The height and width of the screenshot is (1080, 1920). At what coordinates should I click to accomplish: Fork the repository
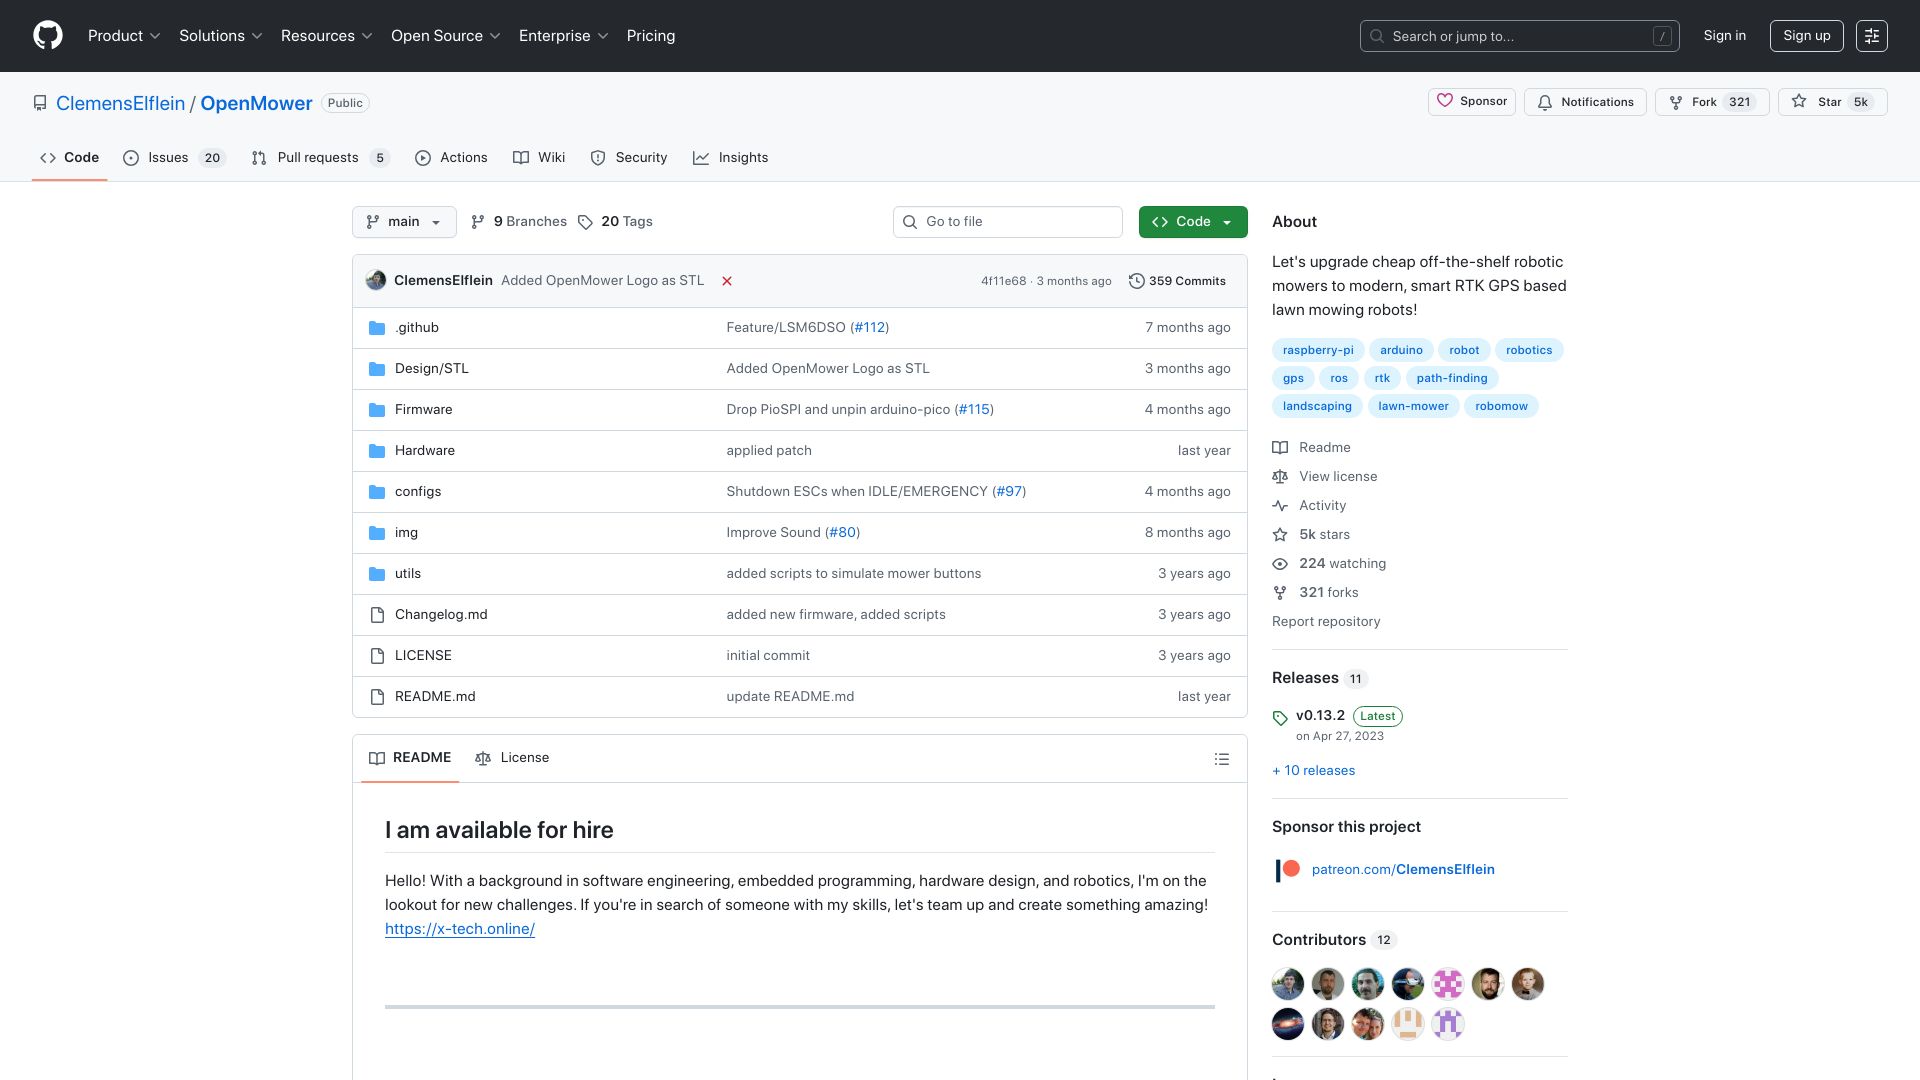click(1712, 102)
